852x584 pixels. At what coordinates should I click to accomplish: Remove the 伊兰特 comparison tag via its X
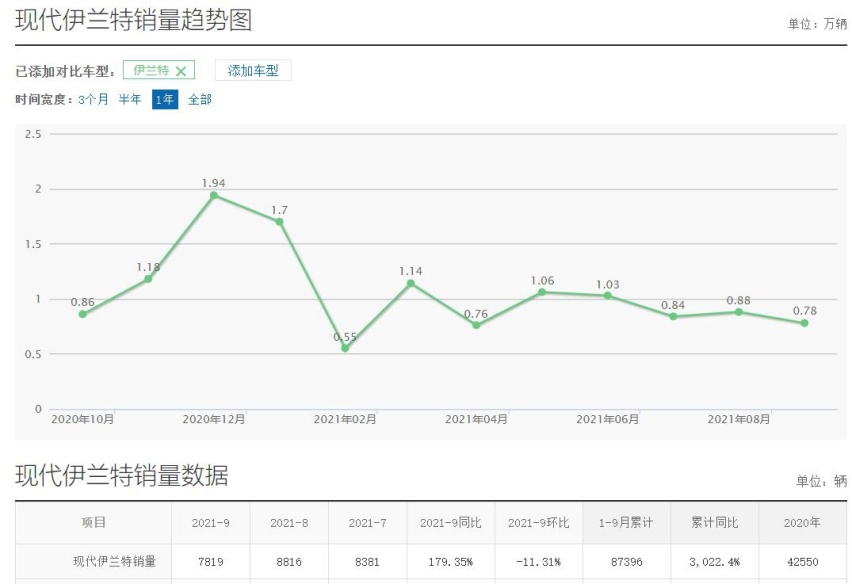coord(181,71)
